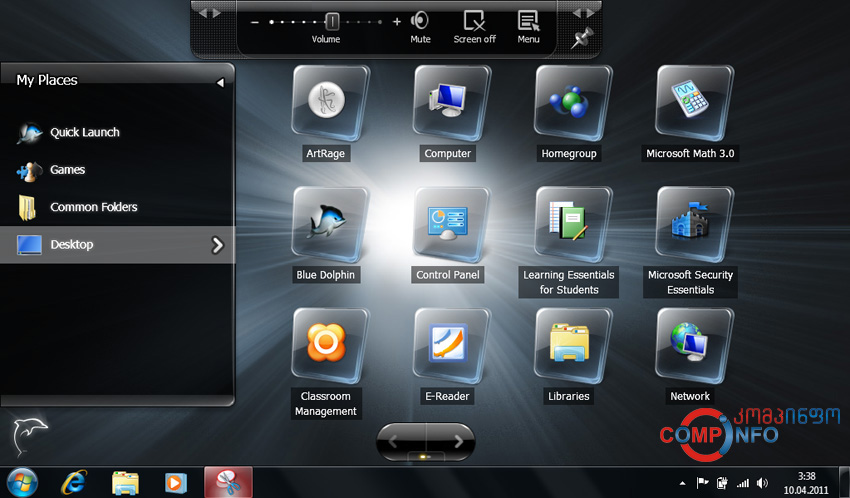The height and width of the screenshot is (498, 850).
Task: Click the power plug tray icon
Action: point(722,482)
